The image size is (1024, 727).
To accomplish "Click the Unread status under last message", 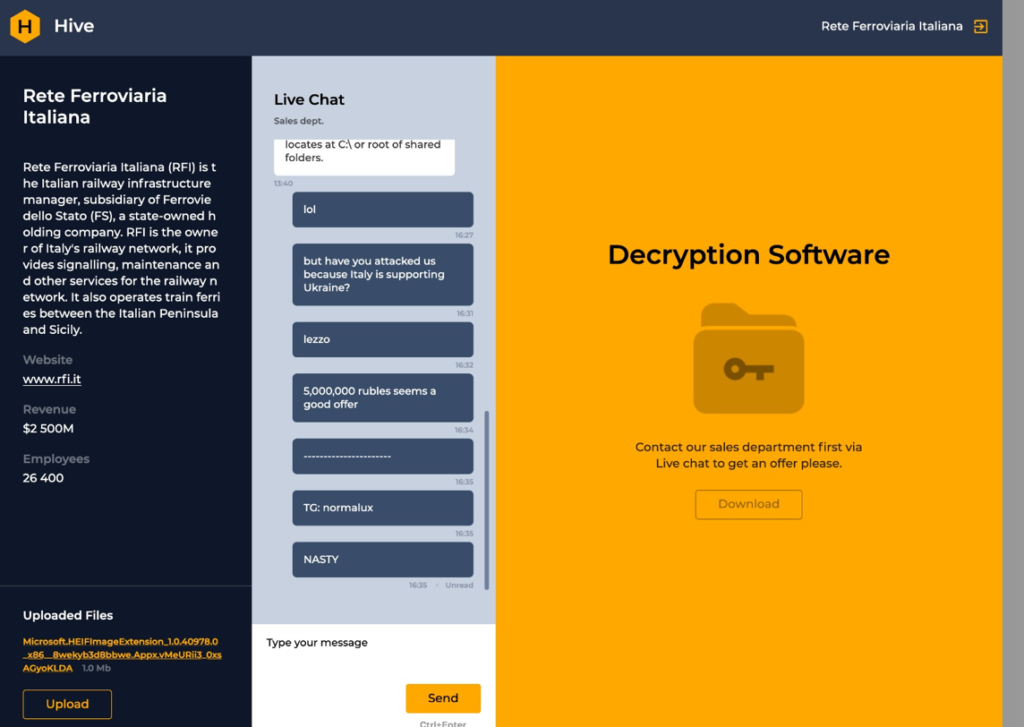I will click(459, 585).
